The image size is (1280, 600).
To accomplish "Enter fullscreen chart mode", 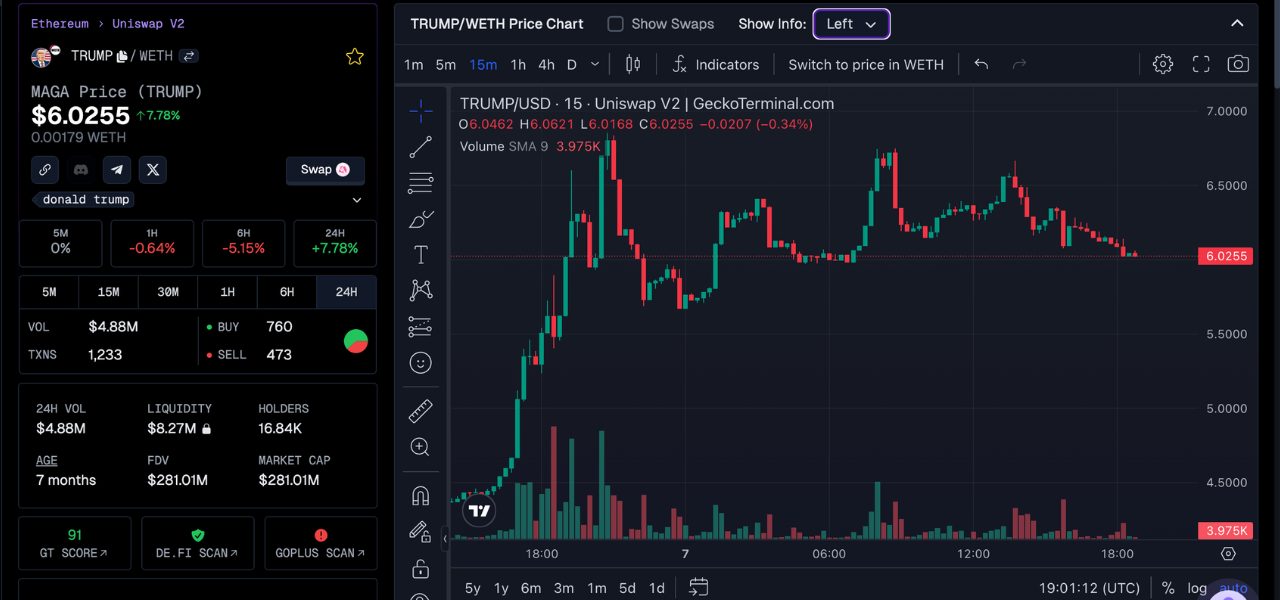I will click(x=1201, y=64).
